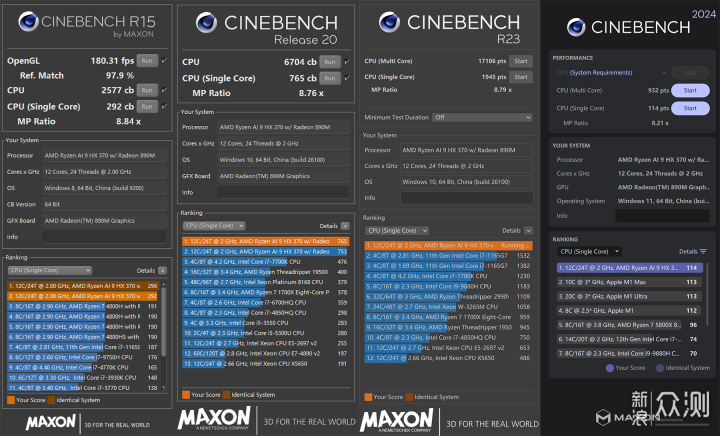
Task: Select R23 ranking row scoring 1532
Action: pyautogui.click(x=449, y=256)
